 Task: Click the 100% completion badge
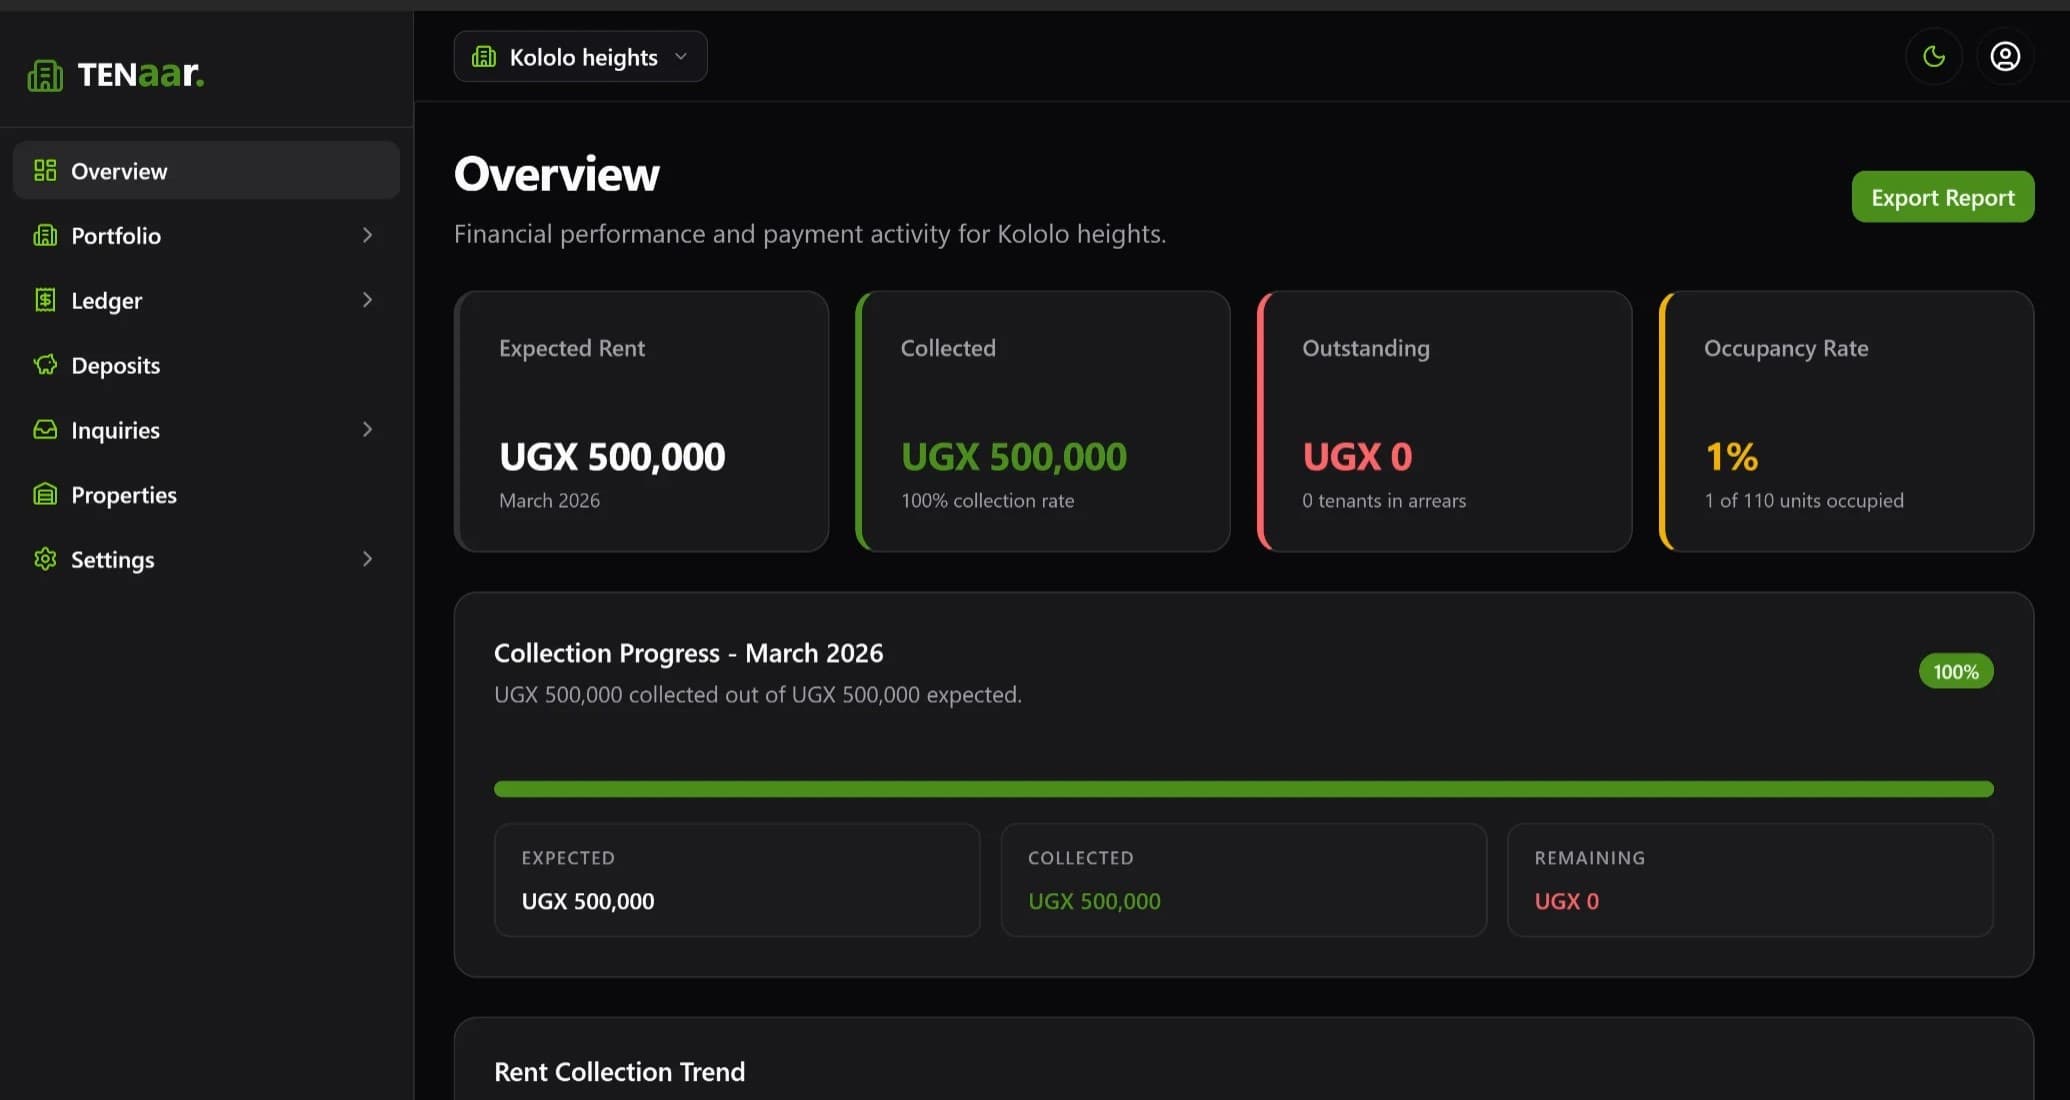(1956, 671)
